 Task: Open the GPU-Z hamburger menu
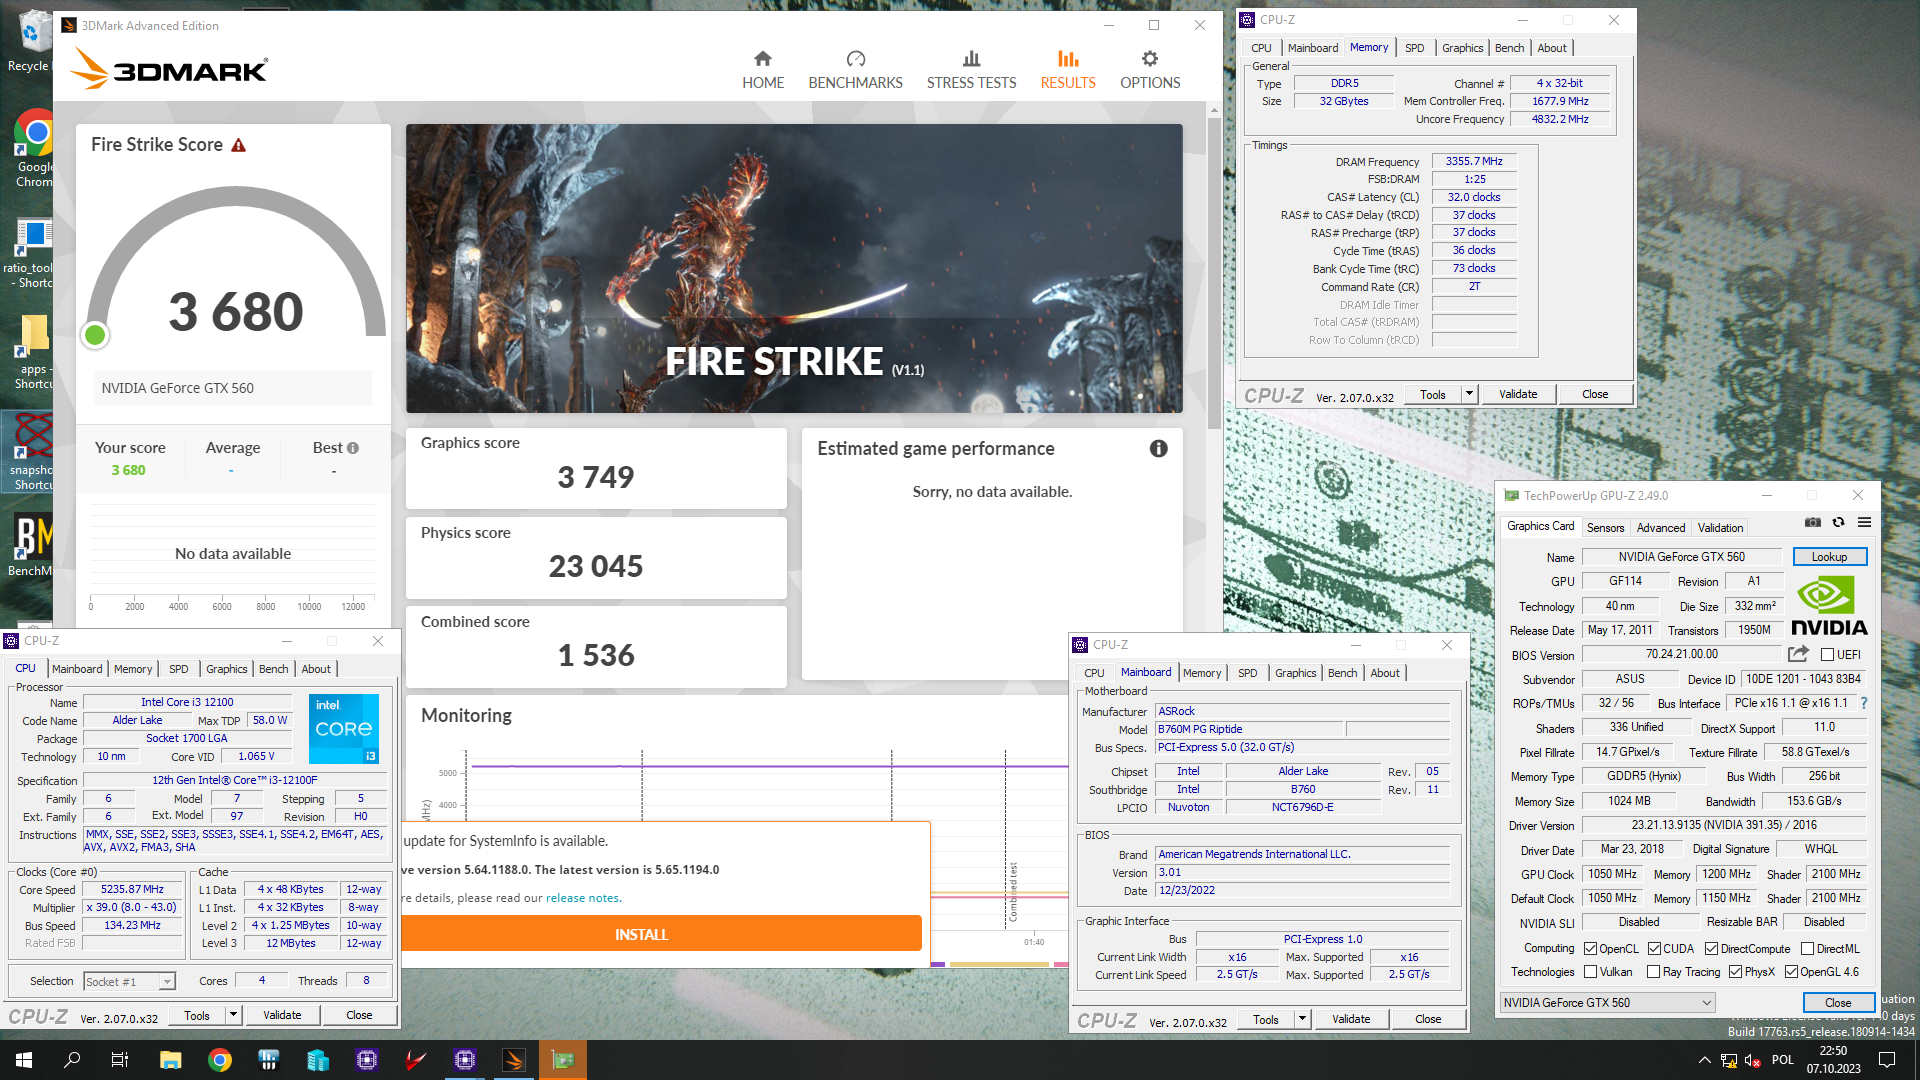tap(1864, 522)
